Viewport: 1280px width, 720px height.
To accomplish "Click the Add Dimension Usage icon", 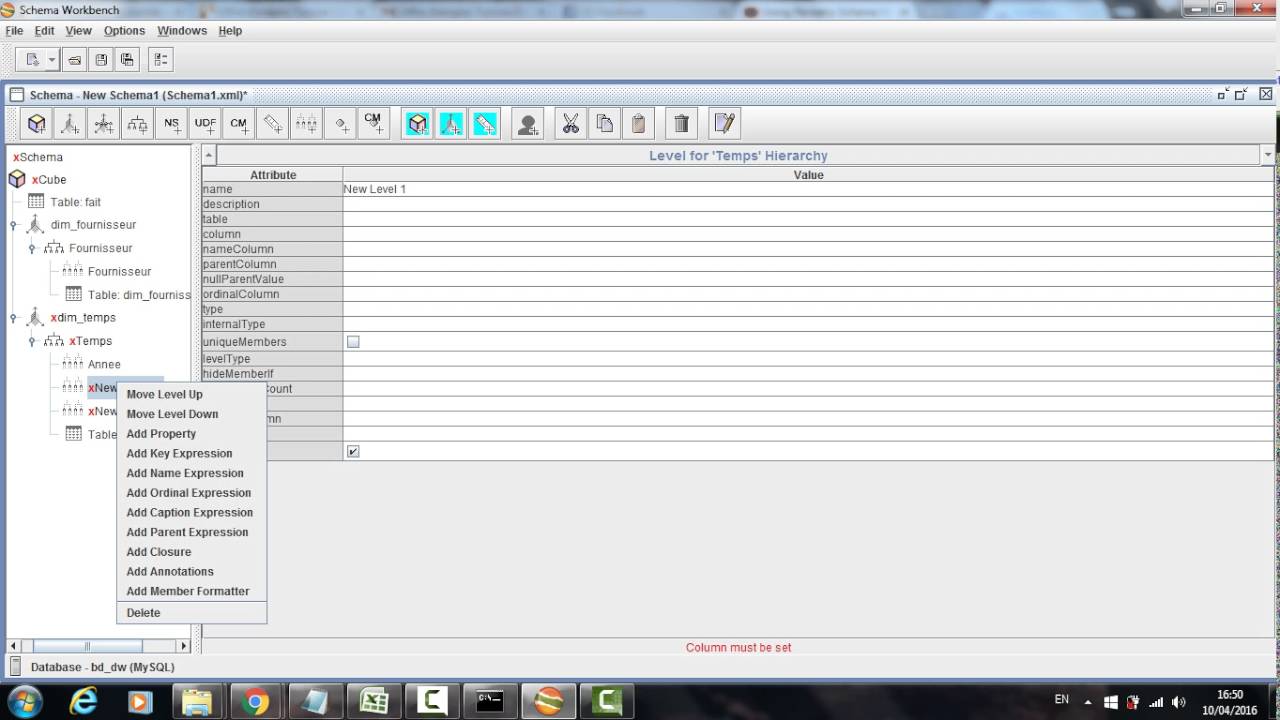I will 104,124.
